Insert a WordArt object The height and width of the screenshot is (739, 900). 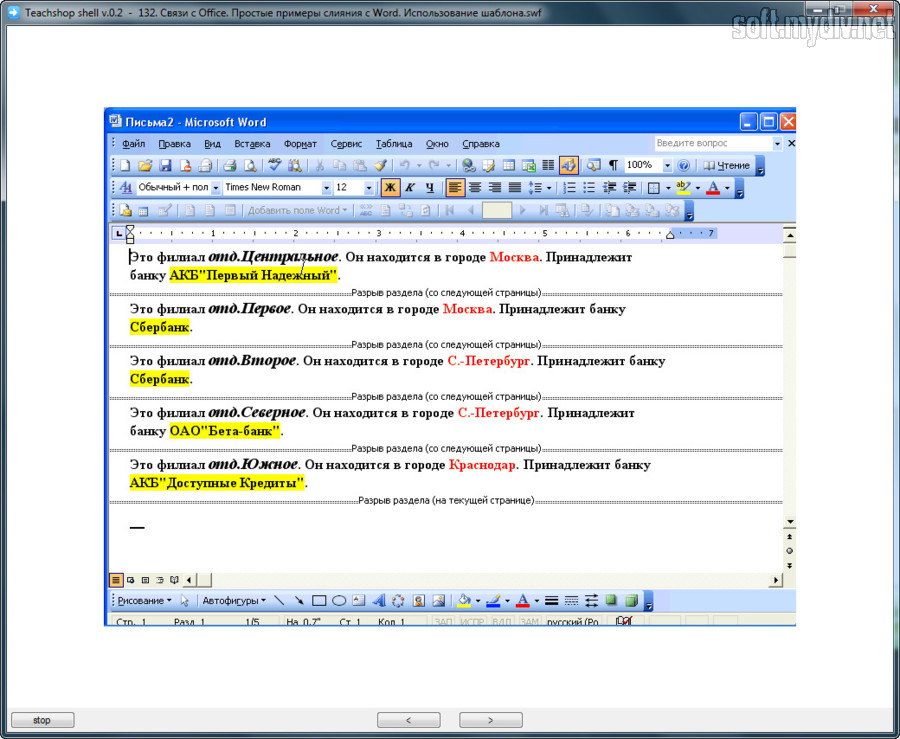[379, 601]
